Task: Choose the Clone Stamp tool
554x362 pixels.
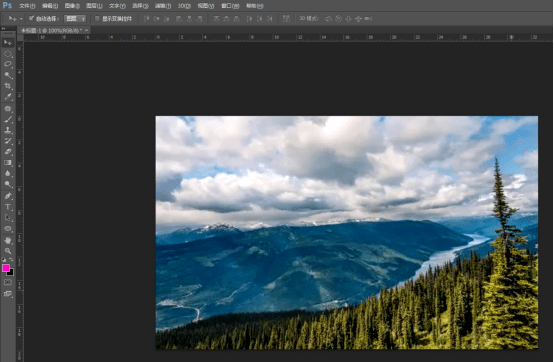Action: (8, 130)
